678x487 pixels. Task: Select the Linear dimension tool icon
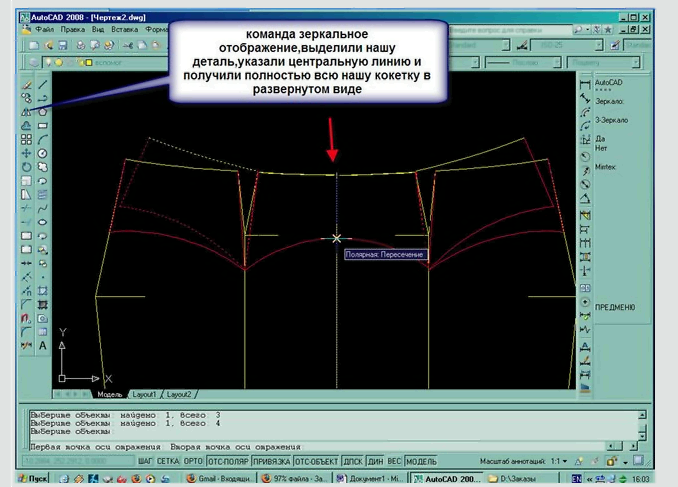[x=585, y=86]
